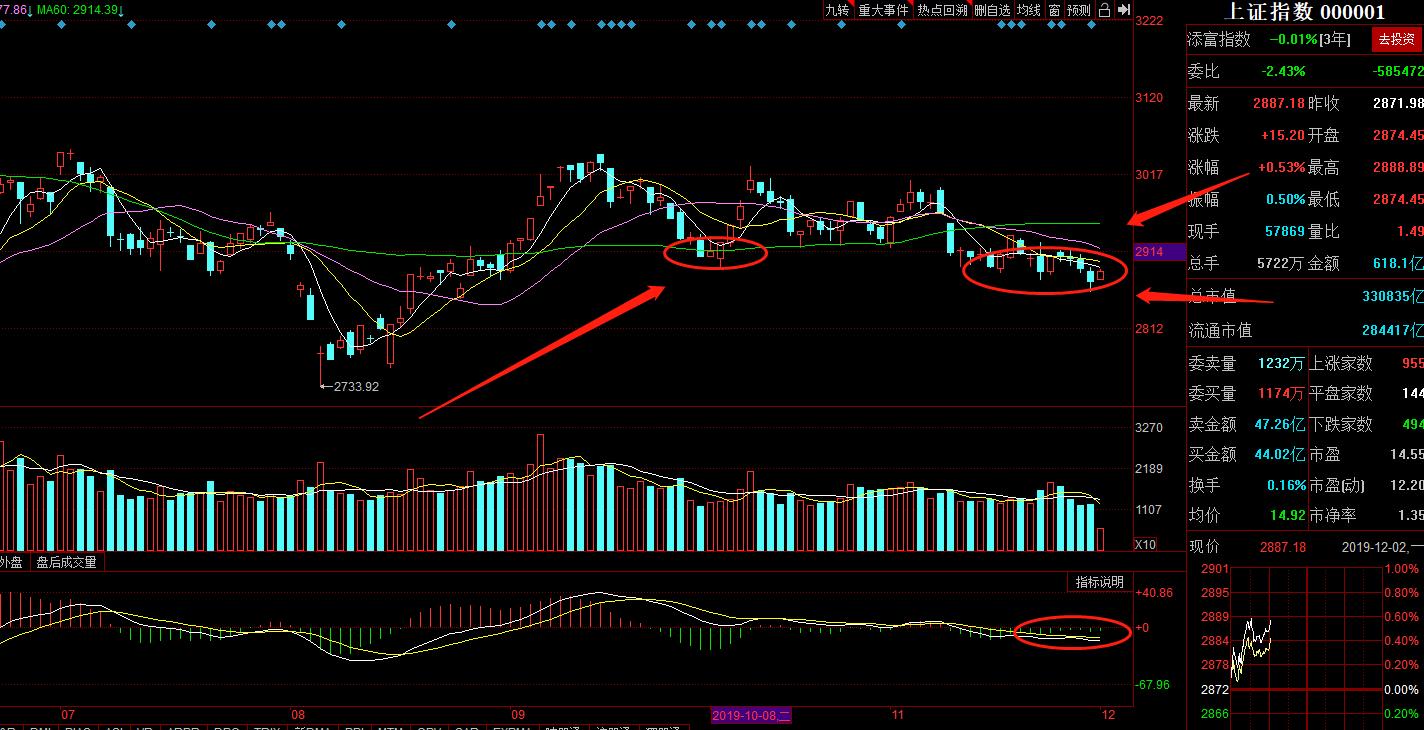Click the 2189 volume axis value

(x=1150, y=468)
